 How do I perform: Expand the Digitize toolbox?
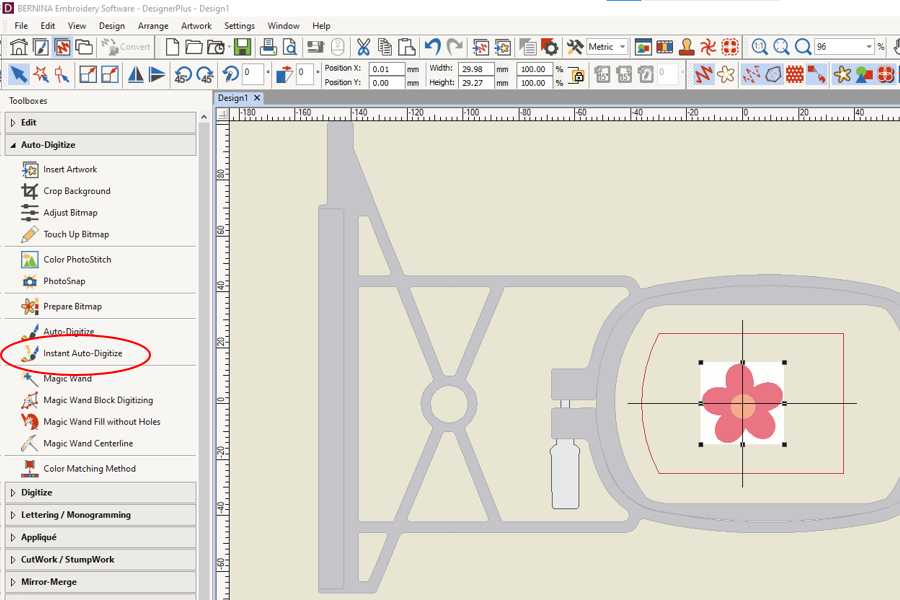click(x=45, y=492)
